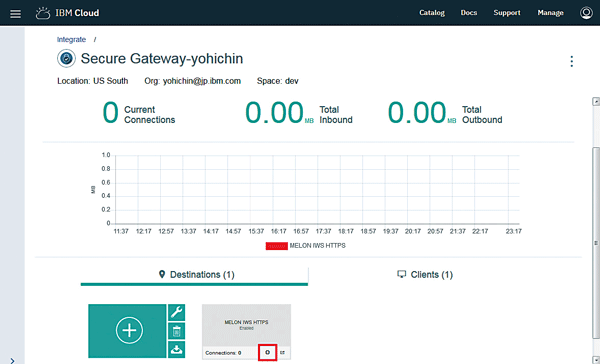Open the Manage menu
600x364 pixels.
(550, 13)
